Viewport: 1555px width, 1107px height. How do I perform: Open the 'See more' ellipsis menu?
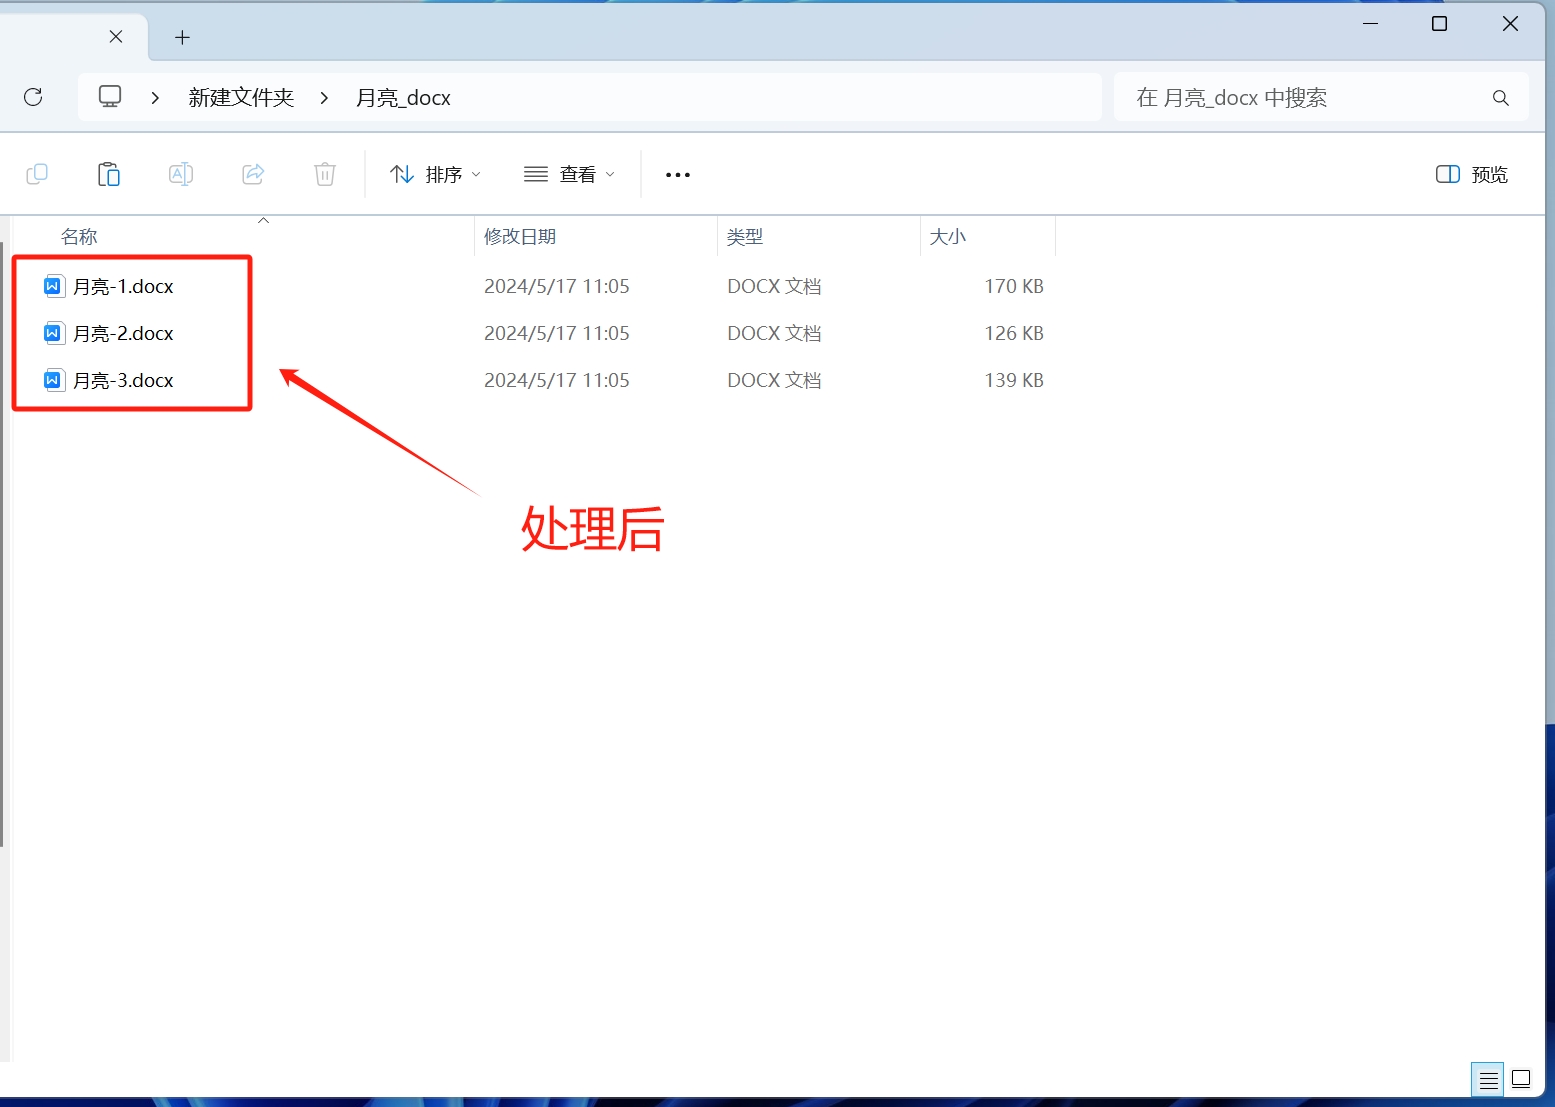(677, 174)
